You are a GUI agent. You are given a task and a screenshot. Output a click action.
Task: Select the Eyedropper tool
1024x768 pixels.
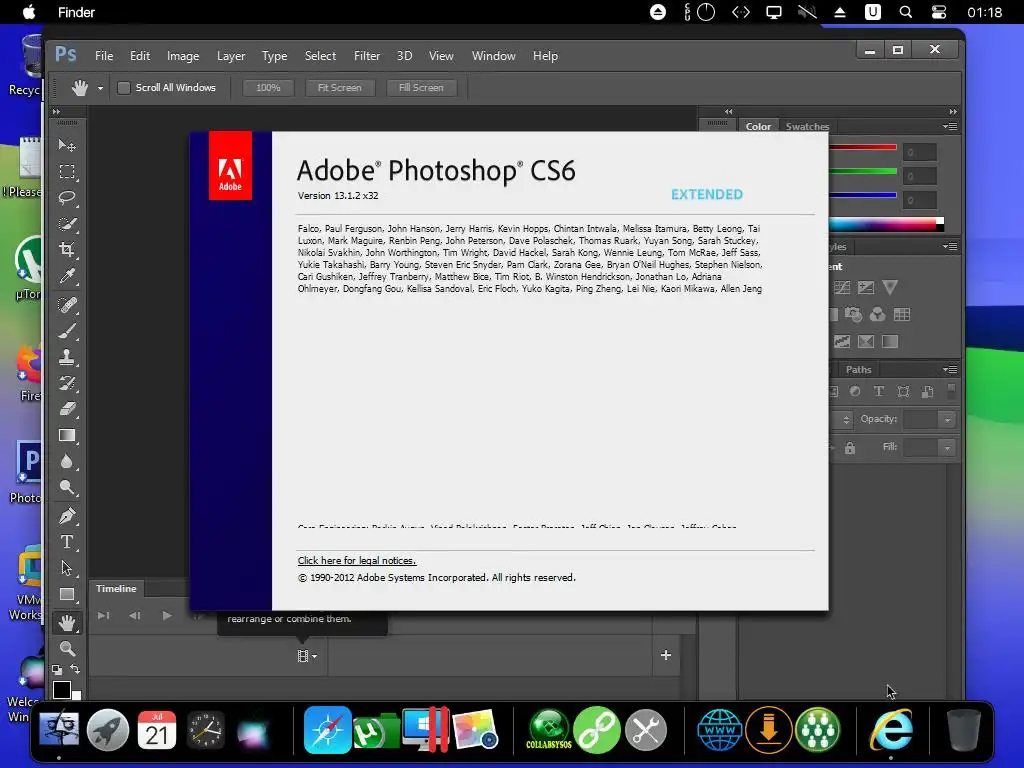(x=67, y=276)
